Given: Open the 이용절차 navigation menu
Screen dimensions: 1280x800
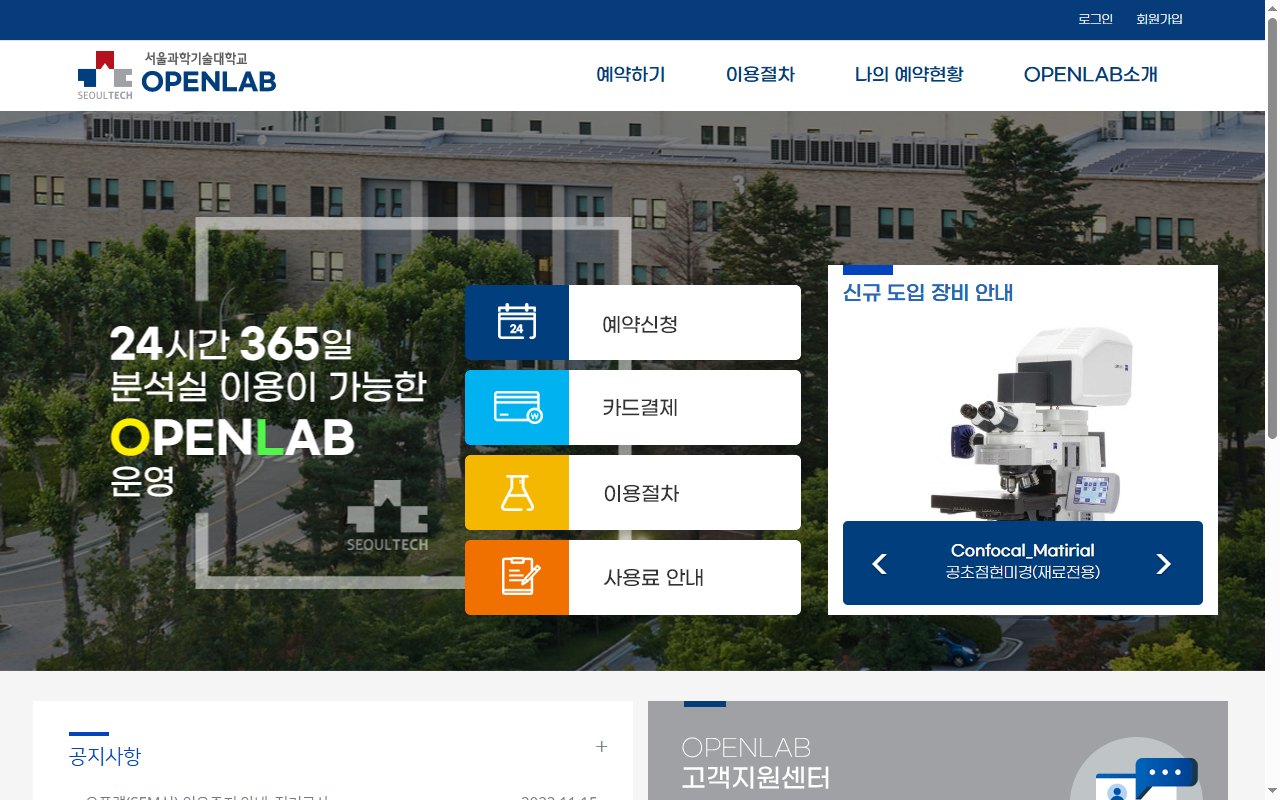Looking at the screenshot, I should [x=760, y=74].
